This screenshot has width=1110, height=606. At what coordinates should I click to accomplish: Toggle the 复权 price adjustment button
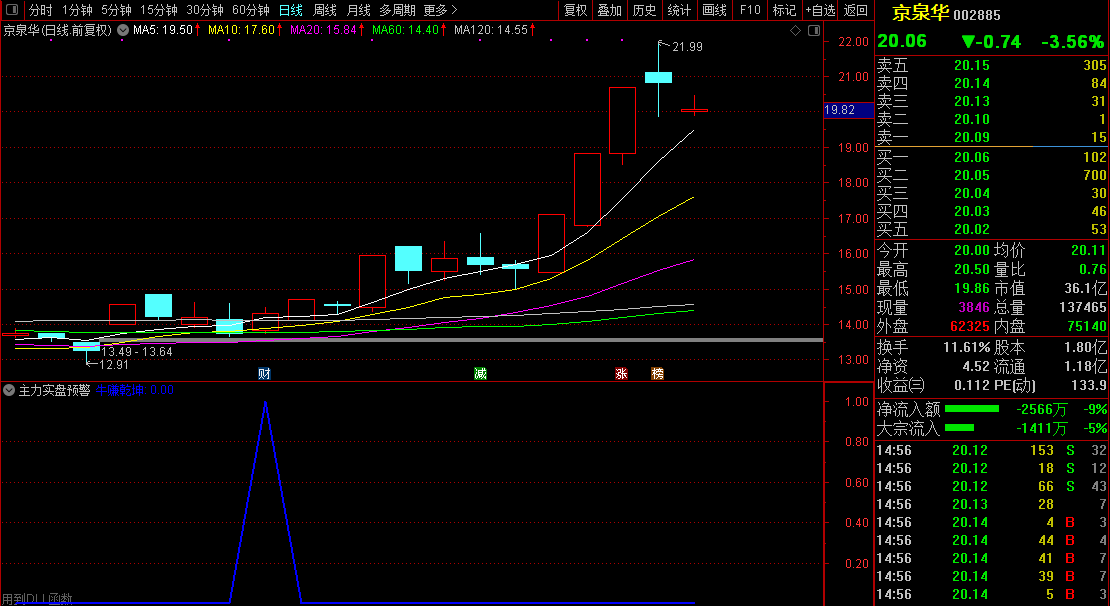(x=576, y=10)
